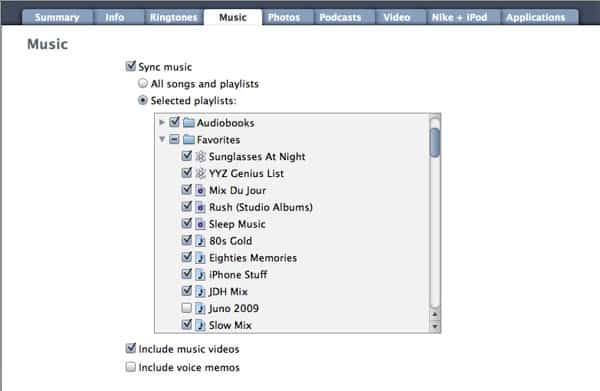Disable Include music videos
This screenshot has width=600, height=391.
130,348
